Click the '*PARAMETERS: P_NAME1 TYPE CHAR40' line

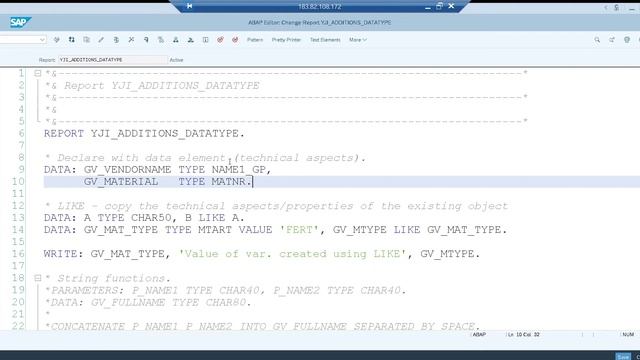(225, 290)
